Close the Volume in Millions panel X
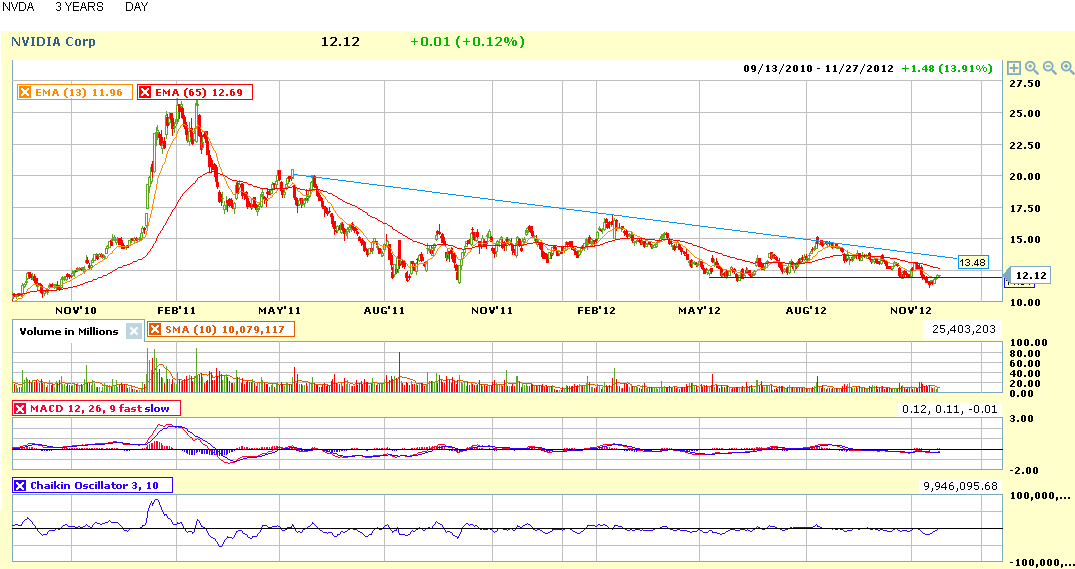 pos(134,331)
